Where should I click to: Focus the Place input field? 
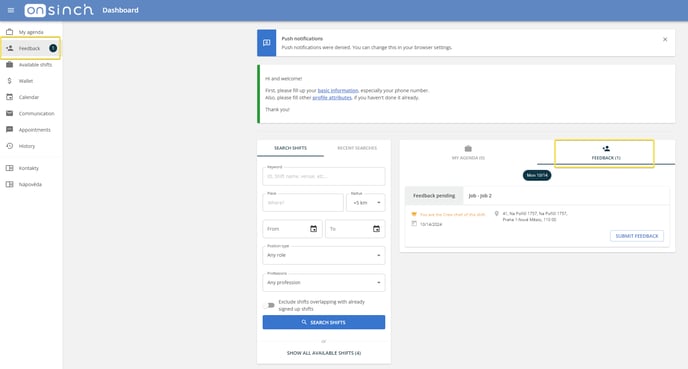coord(303,203)
